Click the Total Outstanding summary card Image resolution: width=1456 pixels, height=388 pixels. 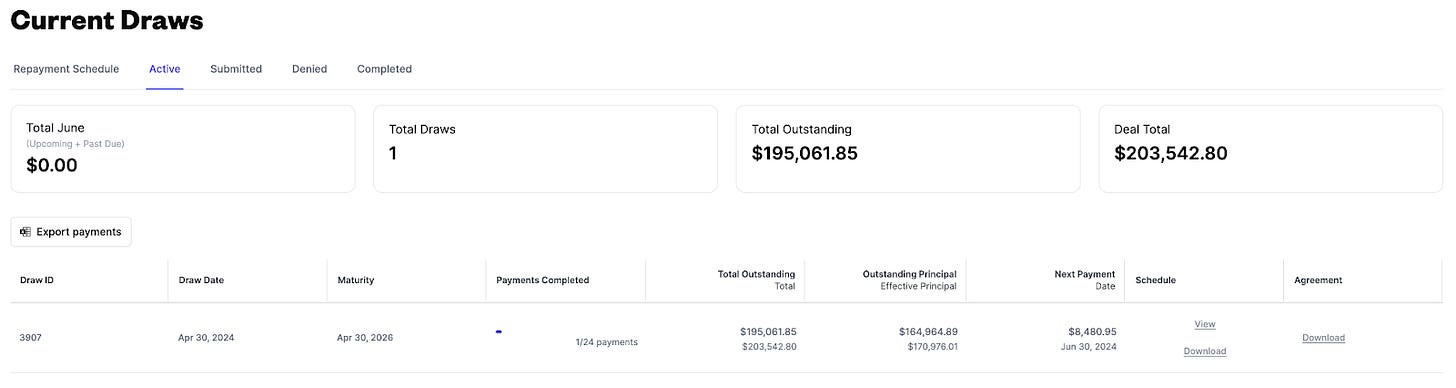point(908,149)
